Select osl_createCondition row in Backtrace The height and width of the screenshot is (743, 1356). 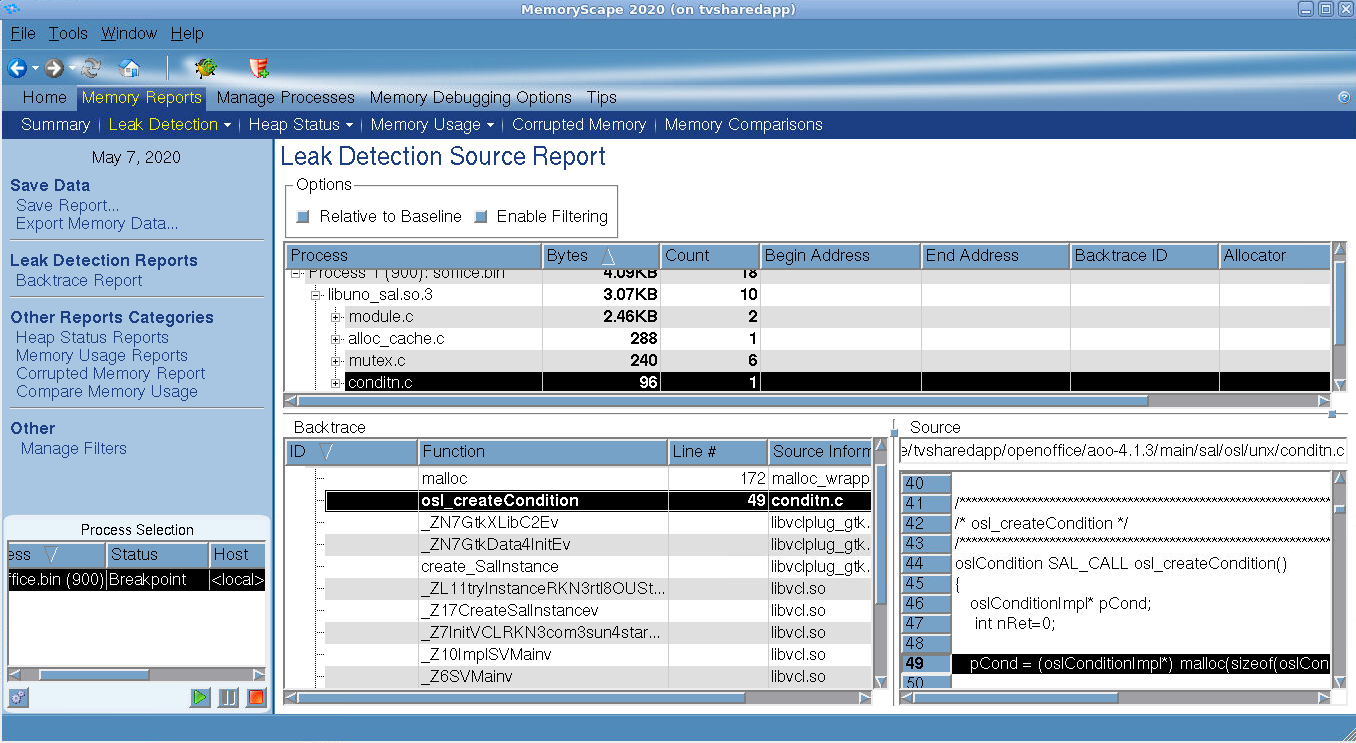pyautogui.click(x=598, y=501)
